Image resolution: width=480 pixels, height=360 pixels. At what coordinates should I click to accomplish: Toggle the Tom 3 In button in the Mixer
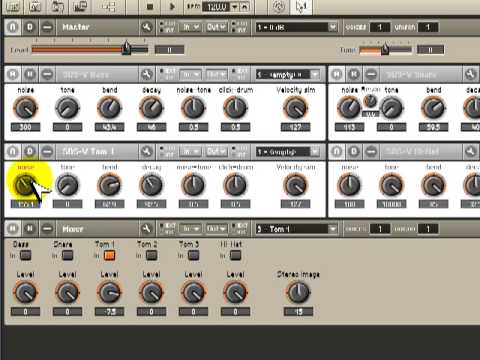tap(193, 255)
